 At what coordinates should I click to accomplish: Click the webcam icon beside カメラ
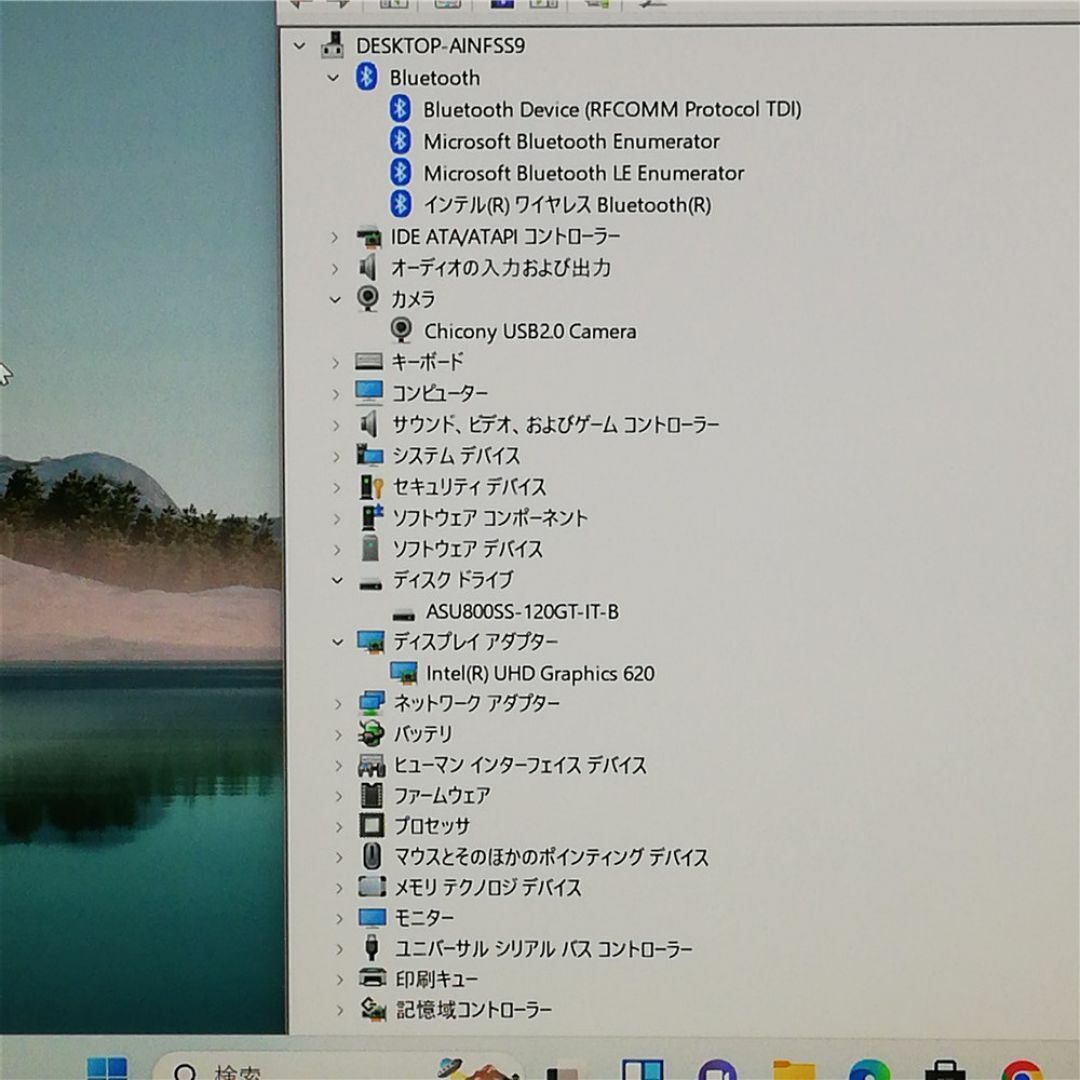pyautogui.click(x=368, y=298)
